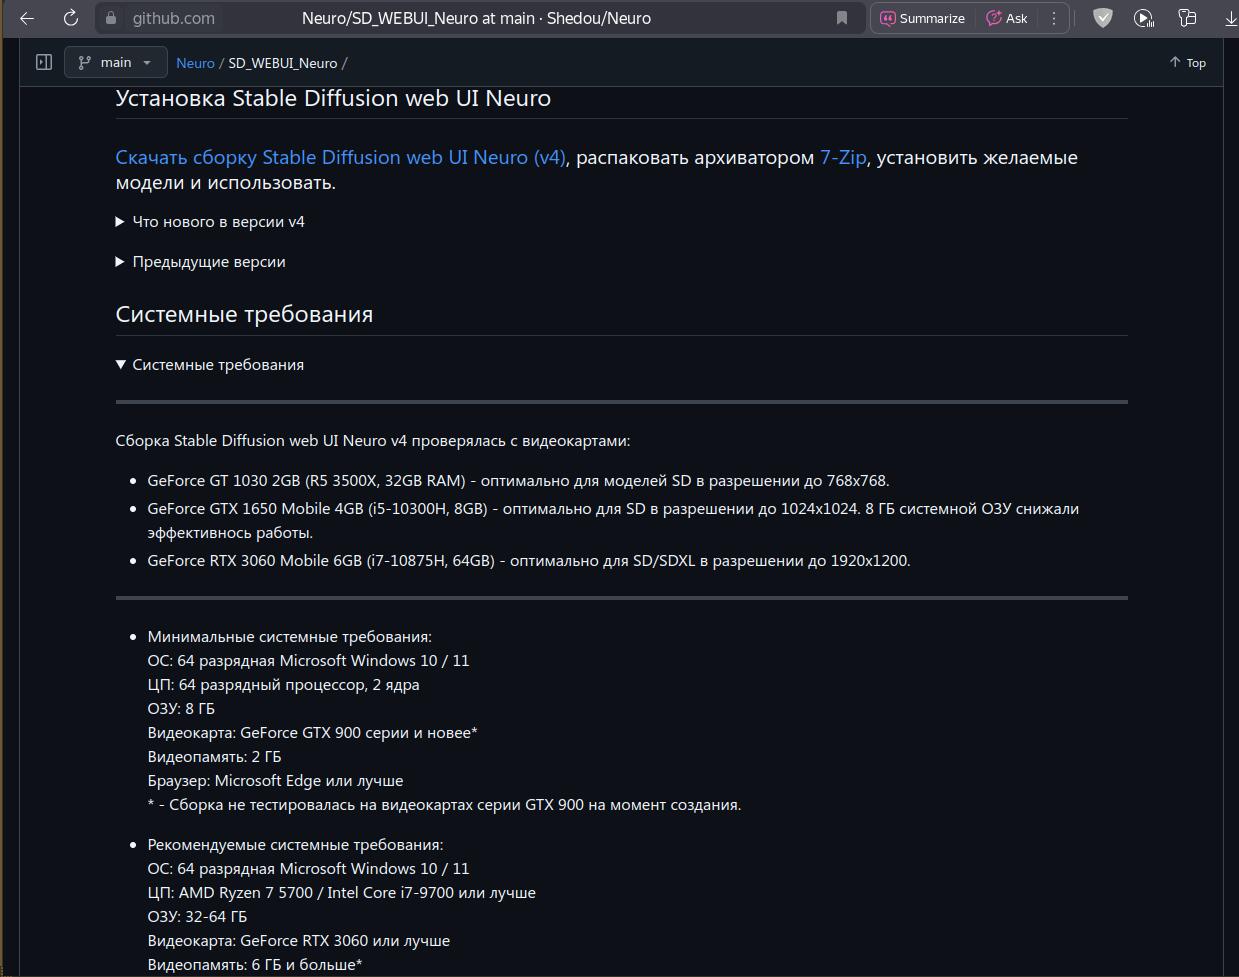Click the GeForce RTX 3060 Mobile 6GB list item
1239x977 pixels.
(529, 561)
